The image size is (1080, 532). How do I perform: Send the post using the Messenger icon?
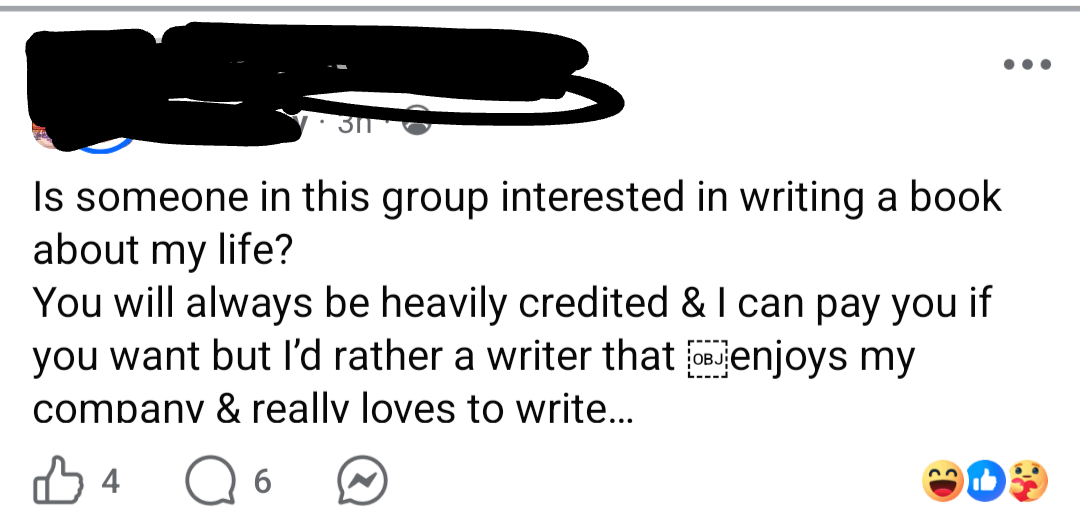click(359, 482)
